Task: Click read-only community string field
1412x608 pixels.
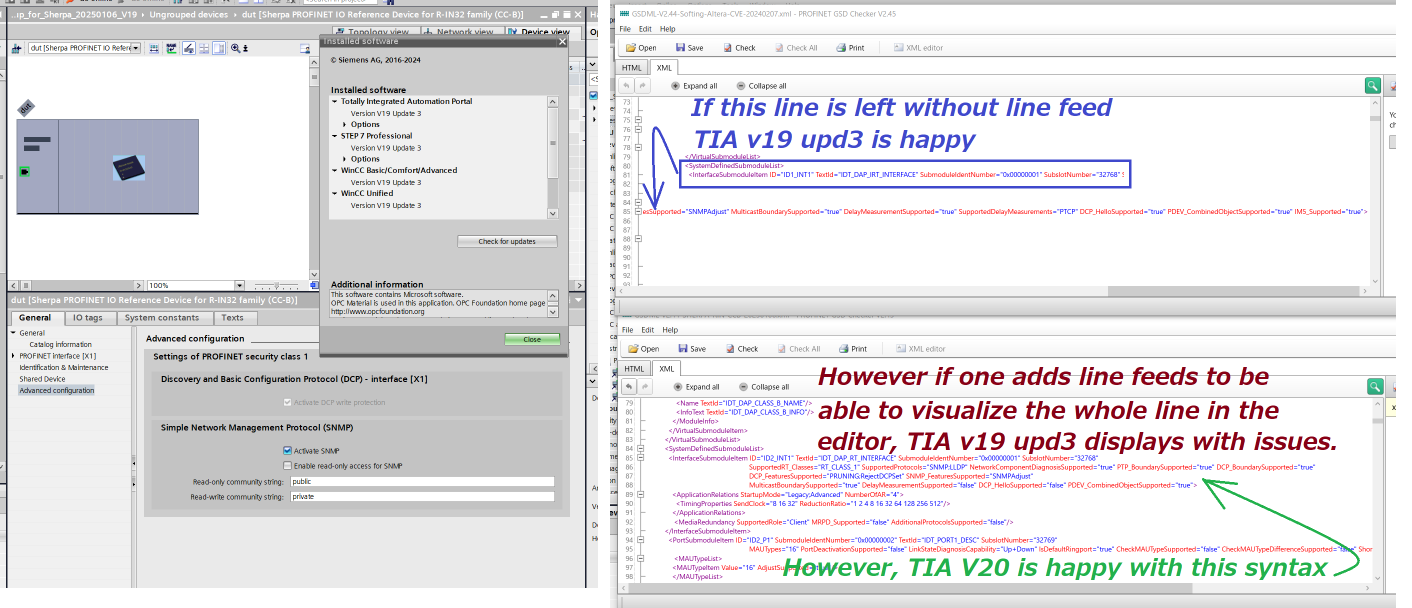Action: tap(421, 481)
